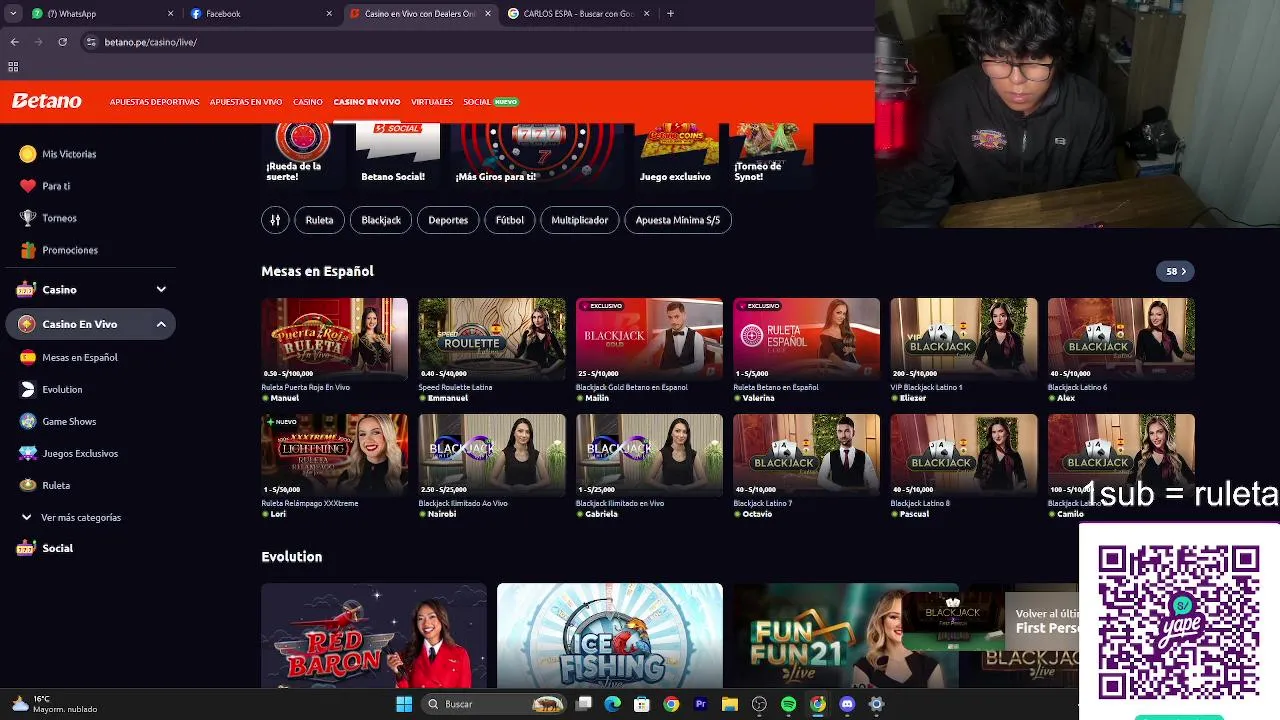
Task: Open Discord from the taskbar
Action: point(847,704)
